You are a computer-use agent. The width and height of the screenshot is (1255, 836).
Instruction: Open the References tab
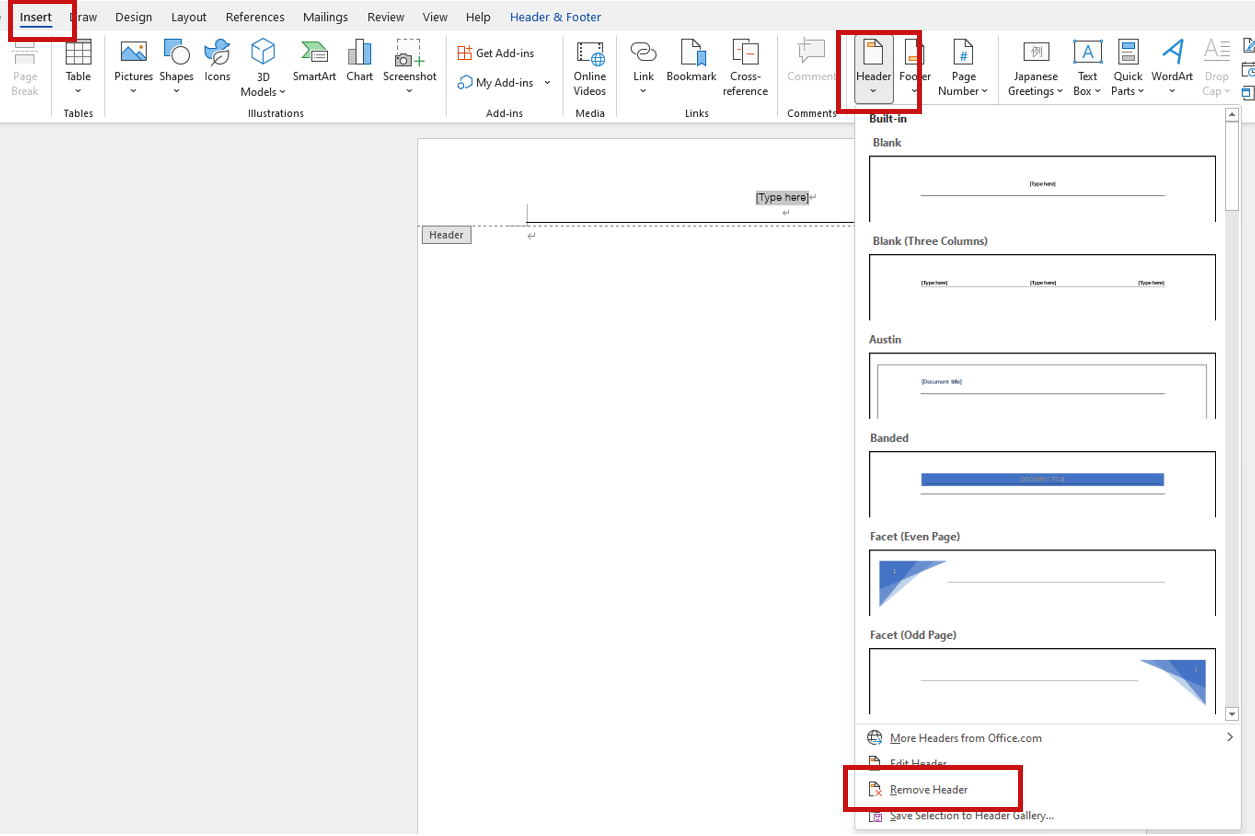coord(255,17)
